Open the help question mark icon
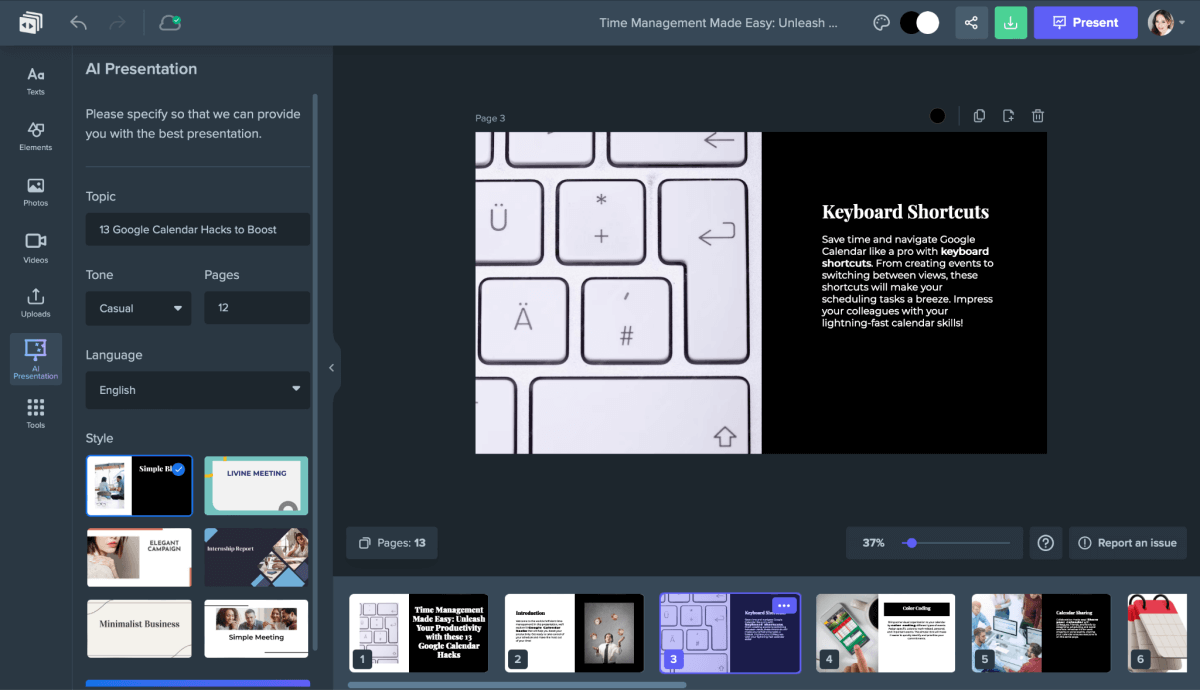The image size is (1200, 690). tap(1045, 543)
